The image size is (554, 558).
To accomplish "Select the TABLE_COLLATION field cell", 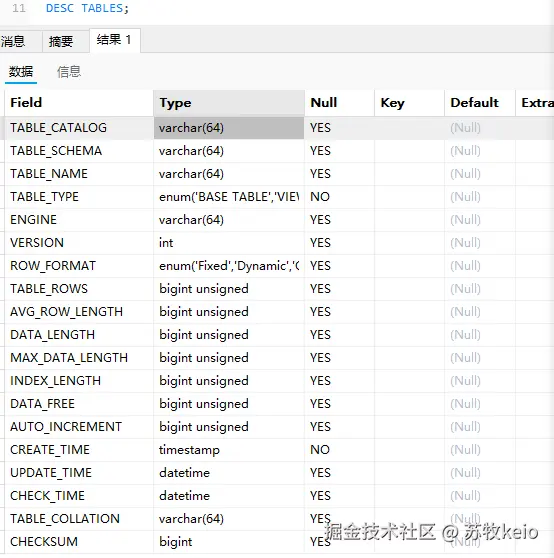I will point(79,519).
